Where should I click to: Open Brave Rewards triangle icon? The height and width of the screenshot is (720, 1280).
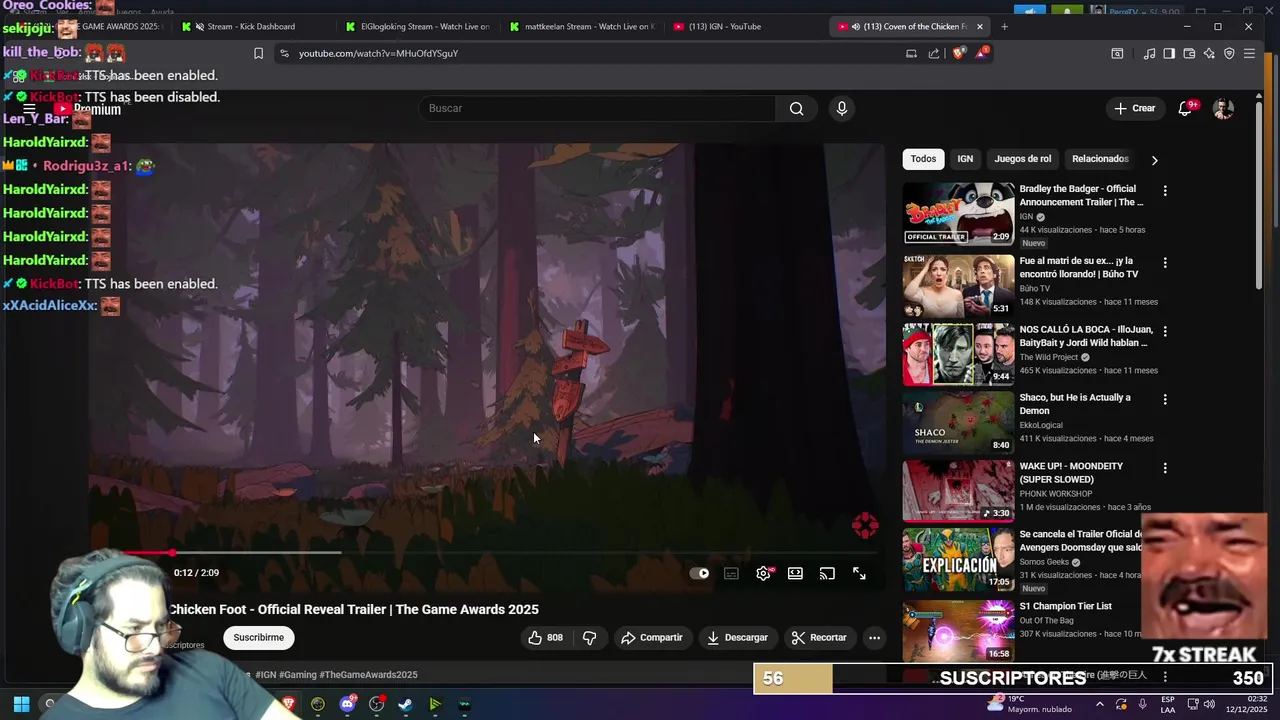(x=981, y=53)
